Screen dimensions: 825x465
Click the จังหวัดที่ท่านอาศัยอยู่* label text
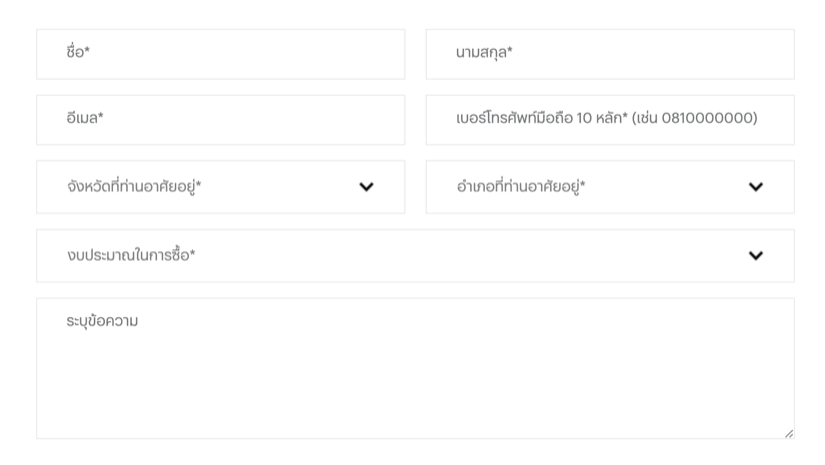(x=134, y=186)
